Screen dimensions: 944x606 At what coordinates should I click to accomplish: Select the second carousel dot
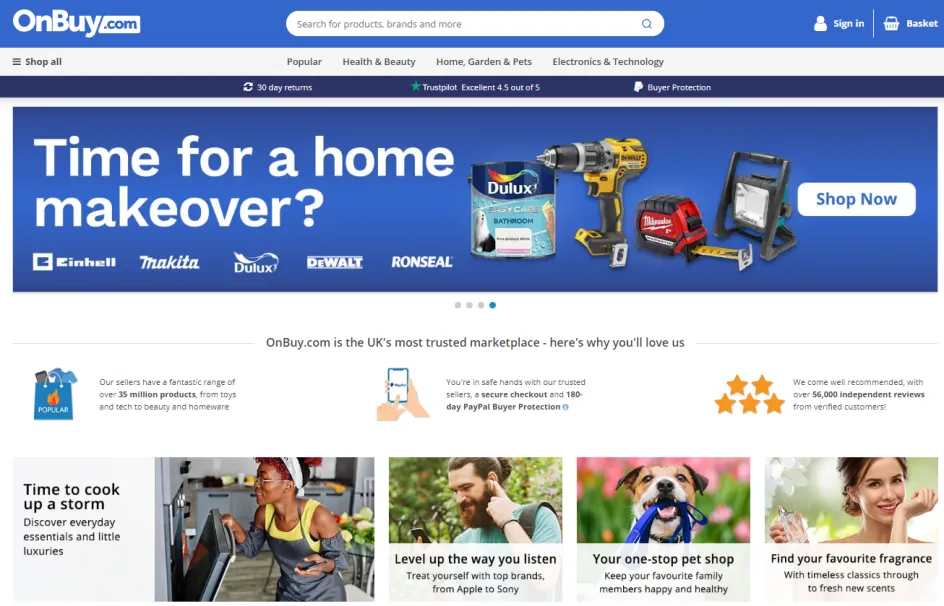point(469,305)
